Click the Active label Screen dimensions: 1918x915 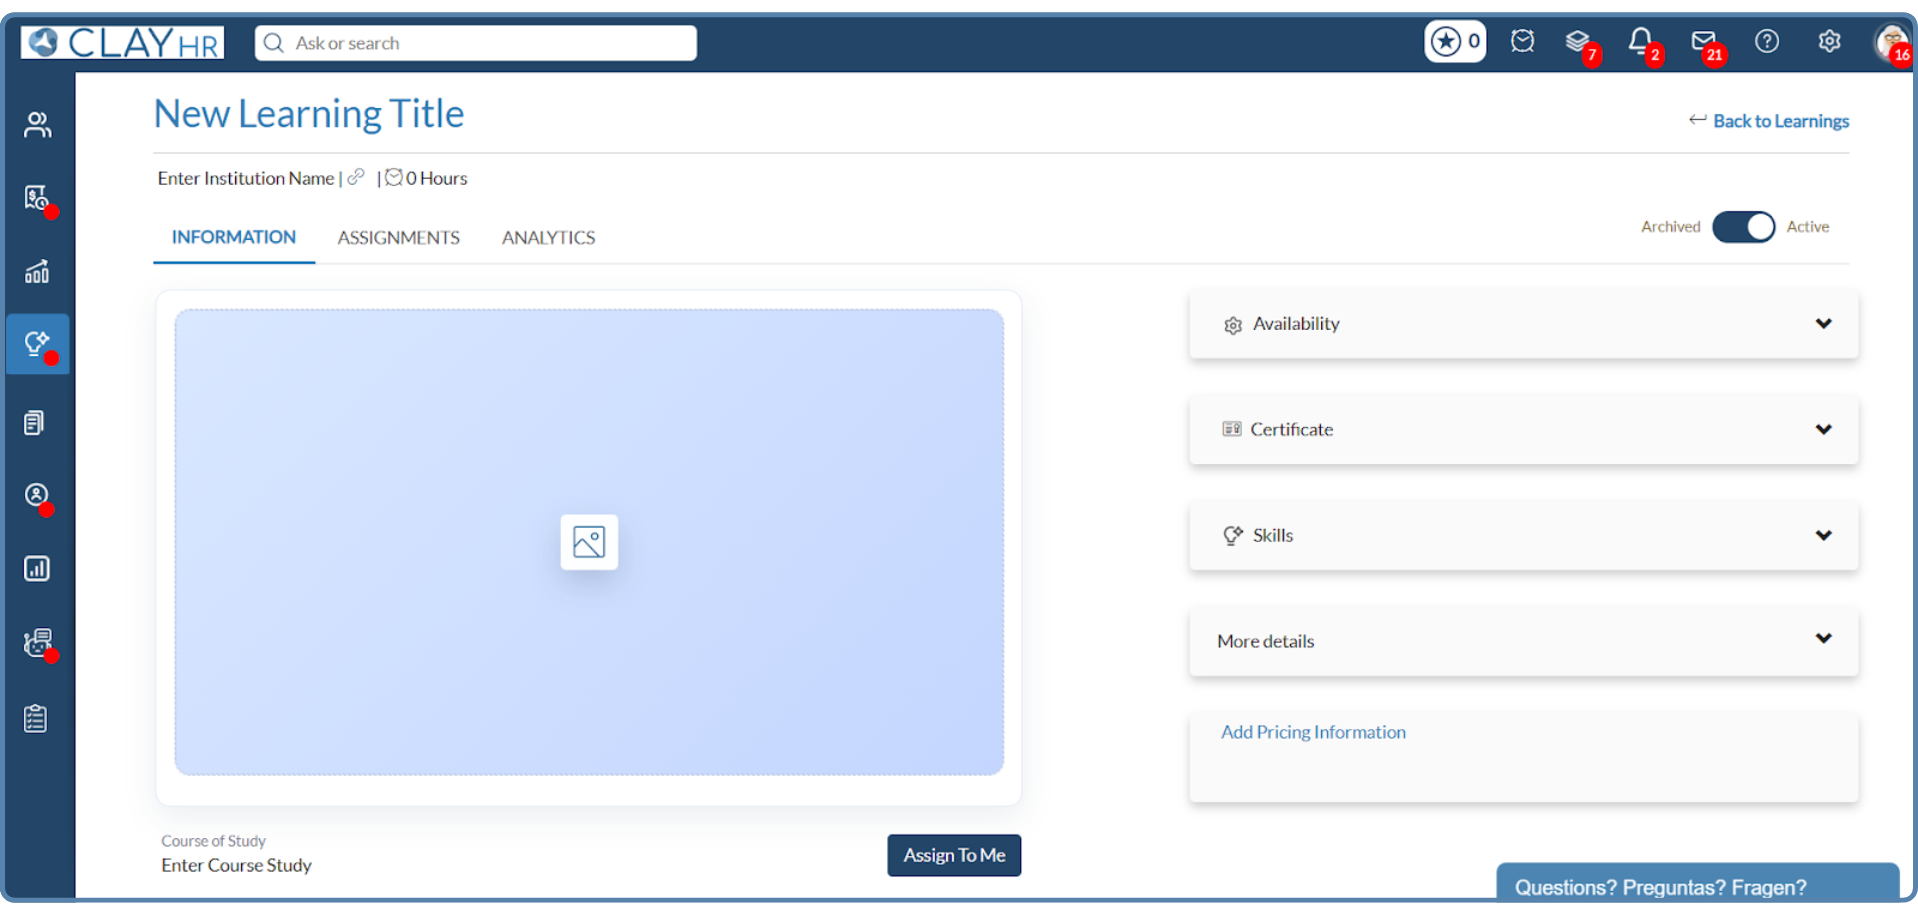coord(1808,227)
